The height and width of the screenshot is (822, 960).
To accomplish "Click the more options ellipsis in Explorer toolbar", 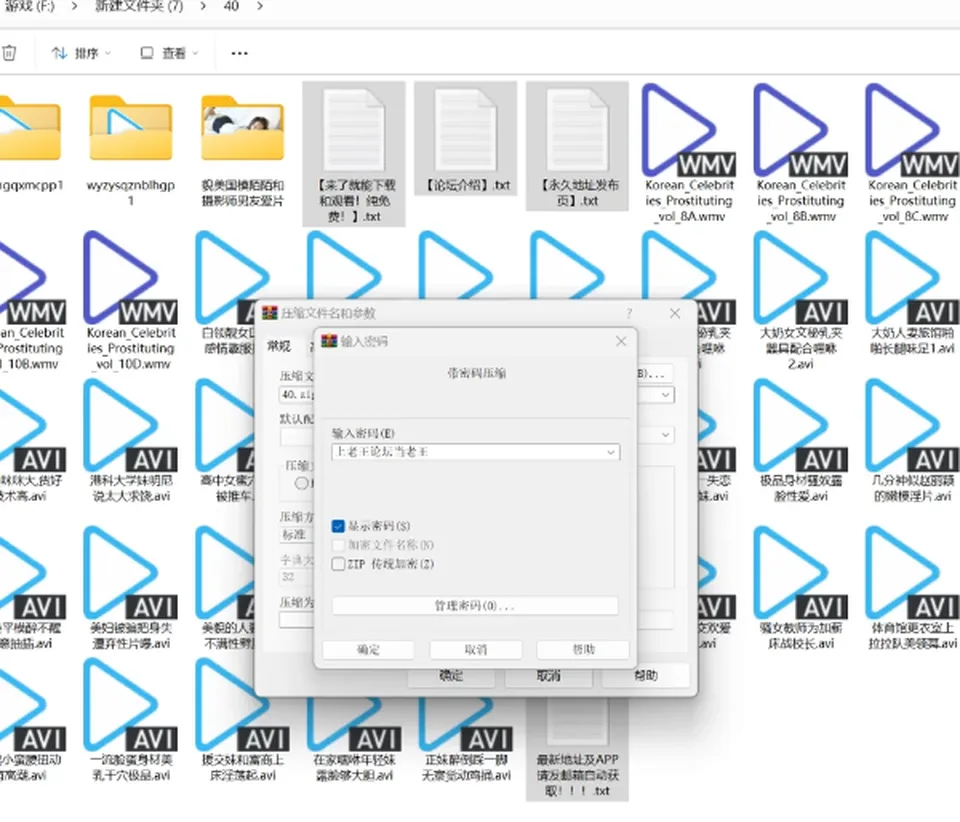I will [x=239, y=53].
